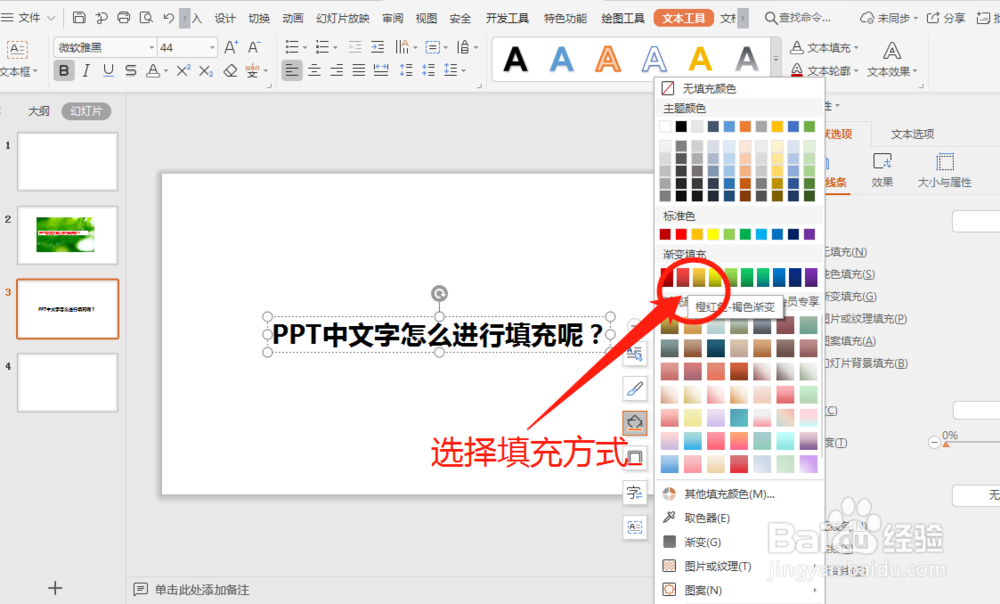Click the clear formatting eraser icon
The width and height of the screenshot is (1000, 604).
[x=230, y=71]
